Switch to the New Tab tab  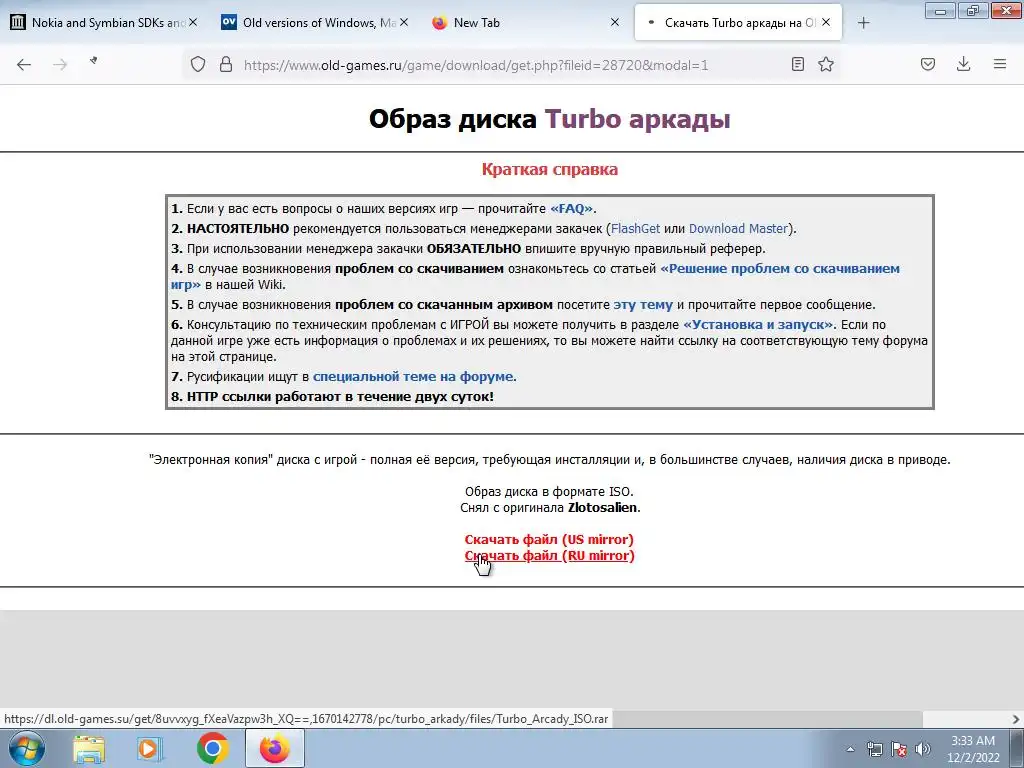click(x=526, y=23)
